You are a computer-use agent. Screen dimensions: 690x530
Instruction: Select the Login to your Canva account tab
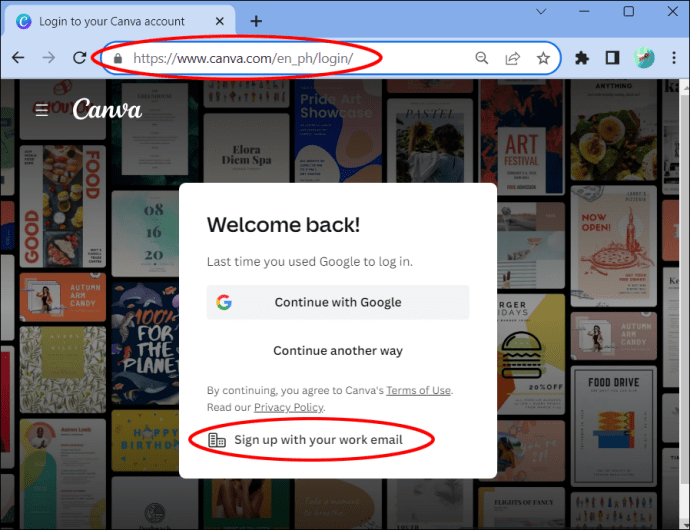click(x=119, y=21)
